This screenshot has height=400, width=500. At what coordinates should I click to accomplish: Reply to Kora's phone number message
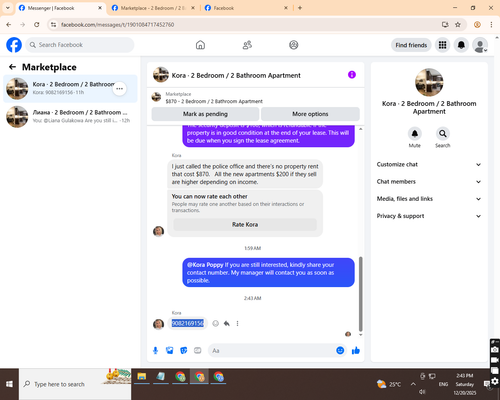(x=227, y=323)
